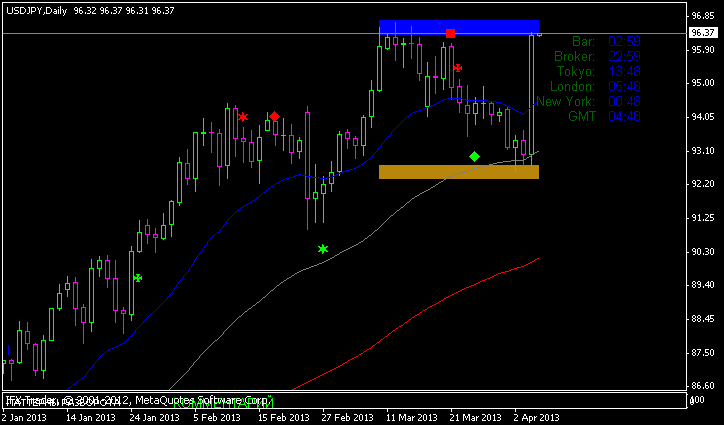The width and height of the screenshot is (724, 425).
Task: Click the red square marker on blue zone
Action: click(x=450, y=33)
